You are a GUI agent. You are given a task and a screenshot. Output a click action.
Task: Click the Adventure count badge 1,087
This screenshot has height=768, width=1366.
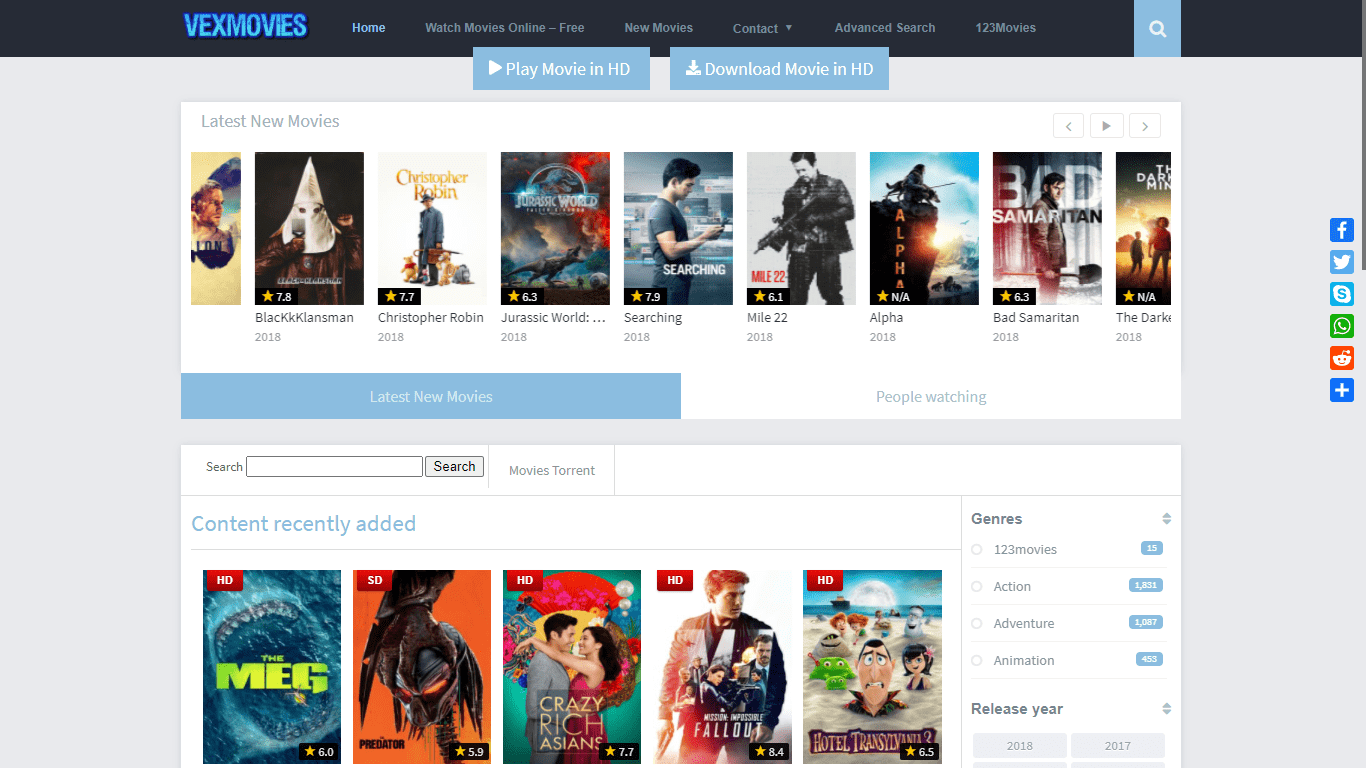[x=1146, y=622]
